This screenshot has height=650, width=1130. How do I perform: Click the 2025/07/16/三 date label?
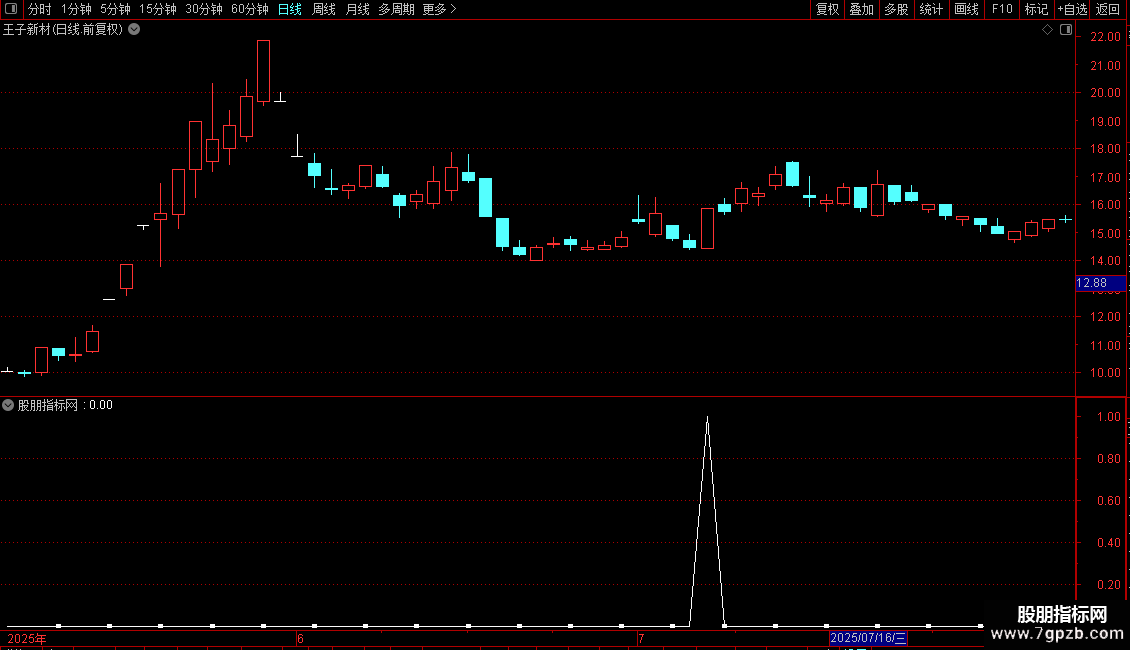point(868,638)
